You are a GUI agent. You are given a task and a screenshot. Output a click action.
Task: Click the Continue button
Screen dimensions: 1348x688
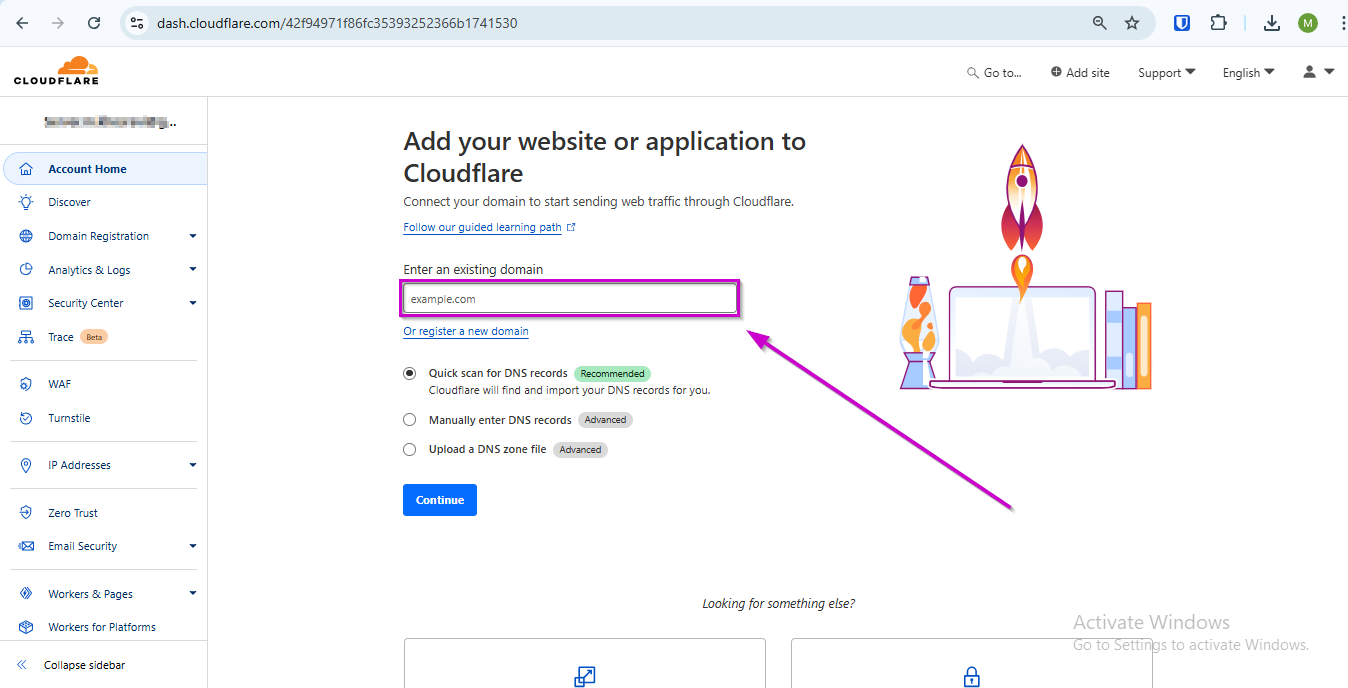[x=440, y=500]
